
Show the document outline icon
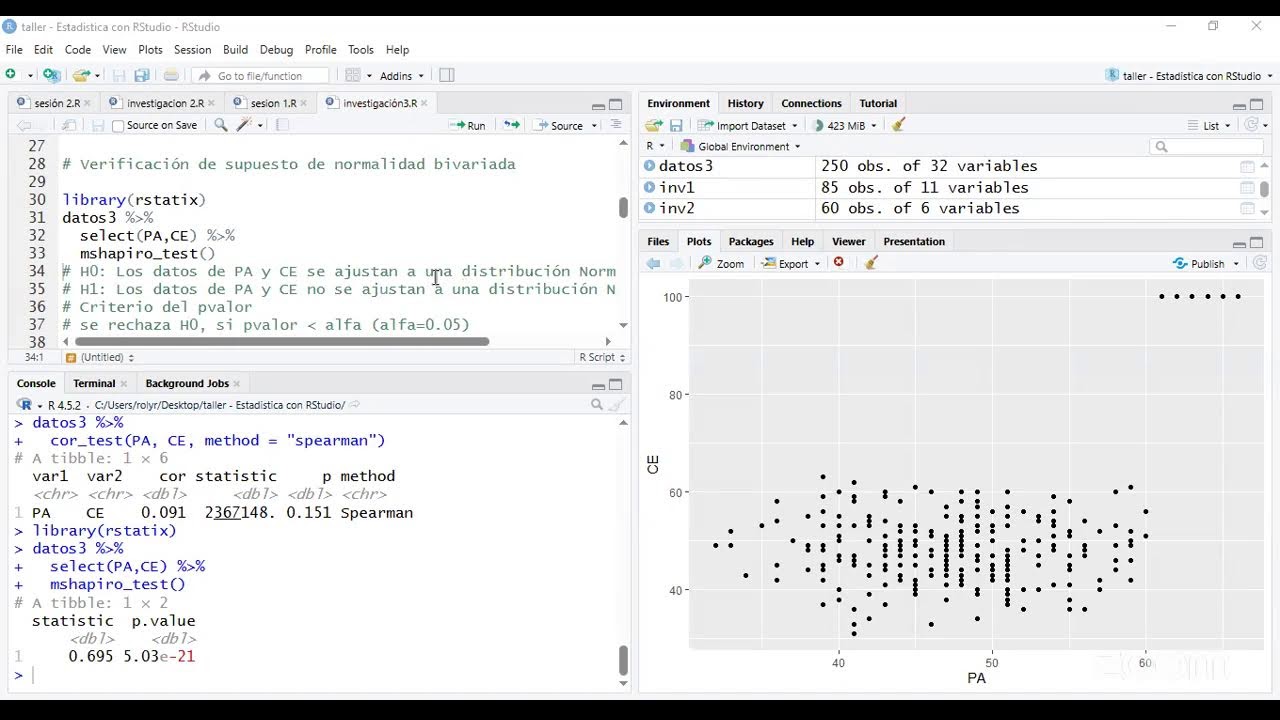pos(616,125)
